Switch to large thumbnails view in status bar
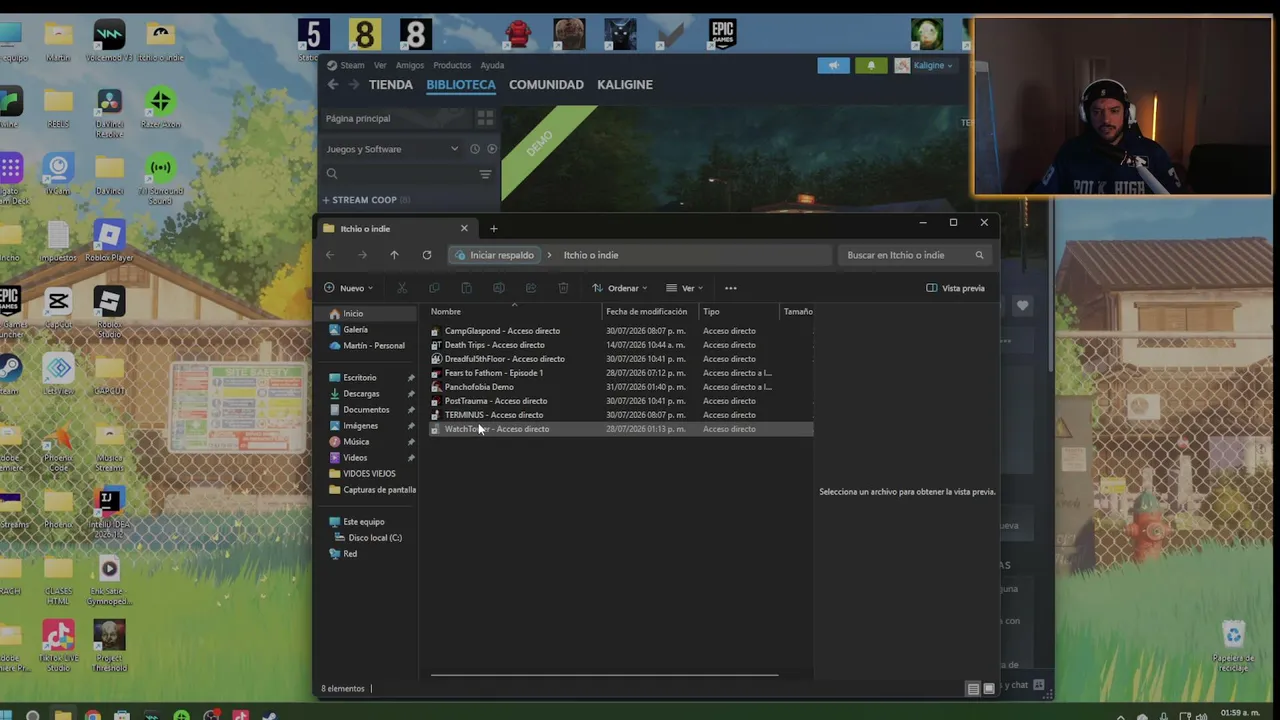Screen dimensions: 1280x720 989,689
